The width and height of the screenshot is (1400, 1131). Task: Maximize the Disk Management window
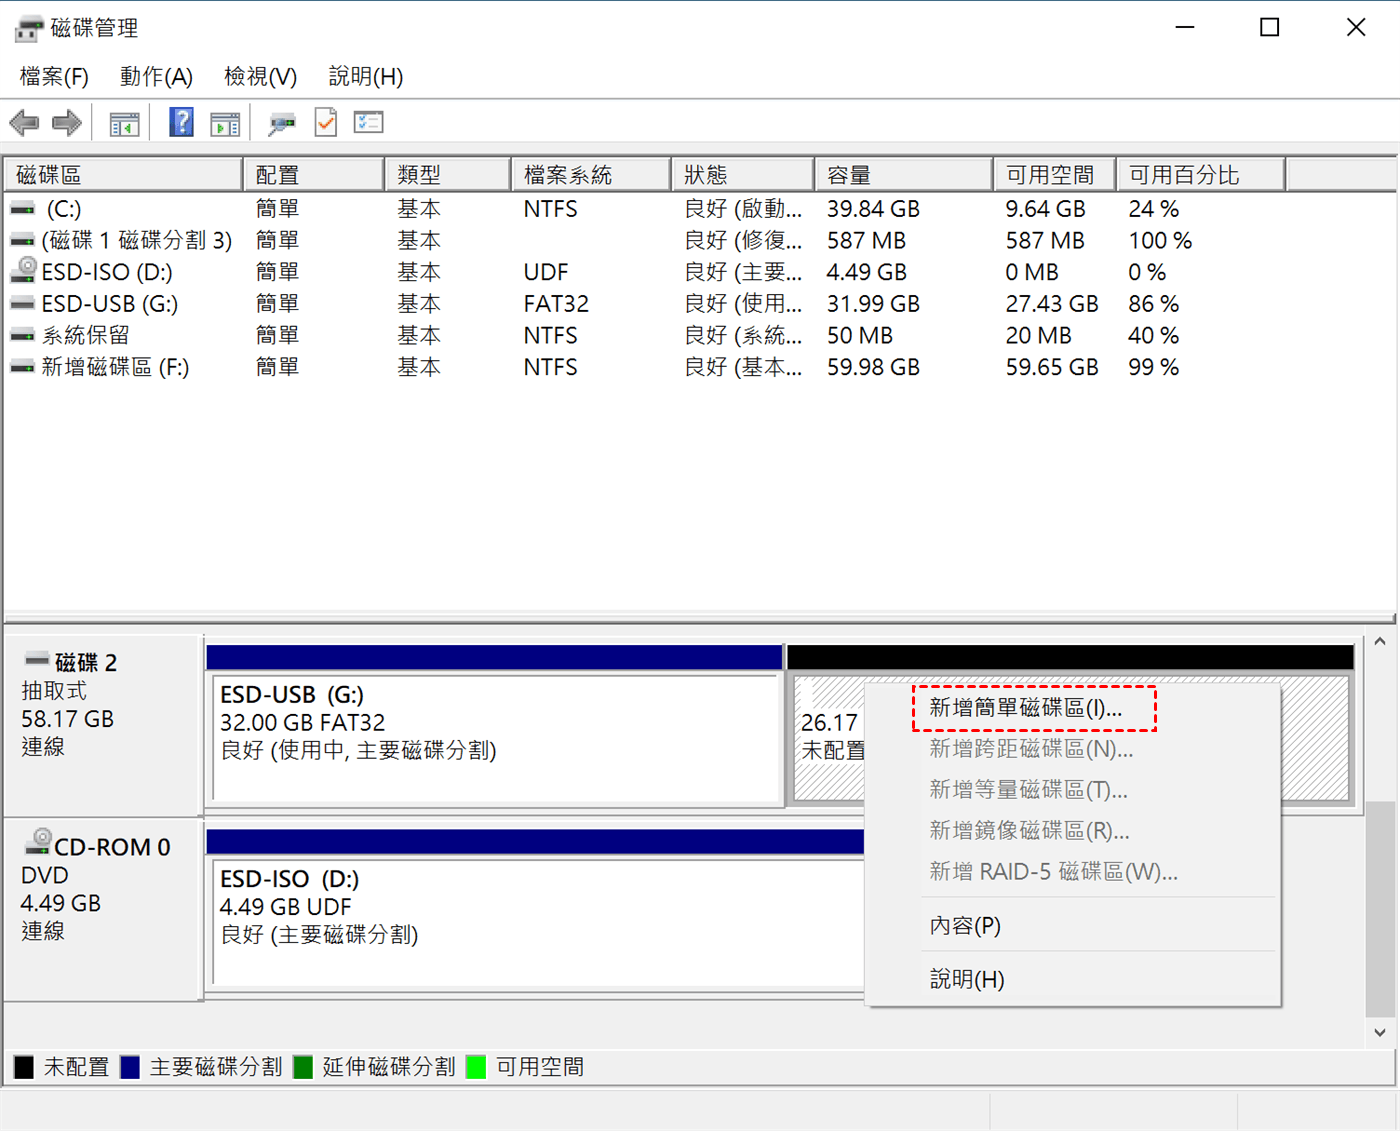pyautogui.click(x=1269, y=27)
